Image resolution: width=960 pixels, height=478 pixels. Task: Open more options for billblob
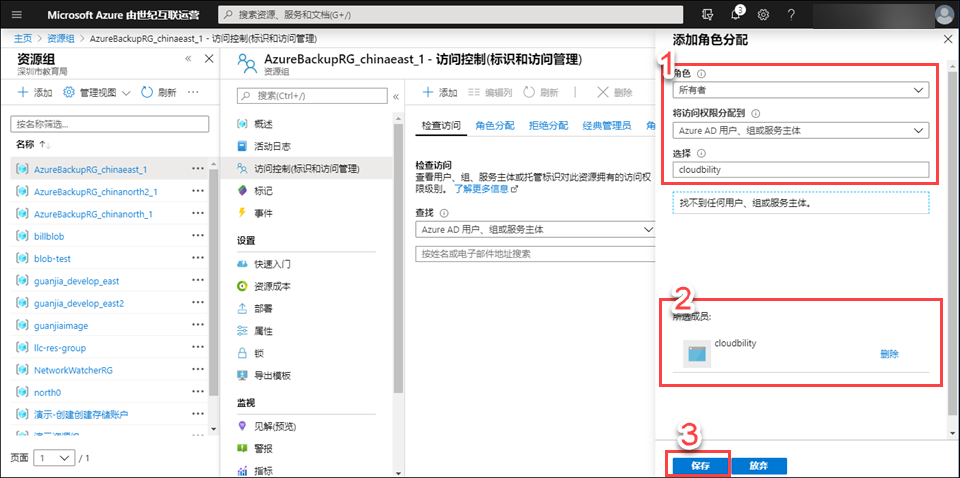197,236
